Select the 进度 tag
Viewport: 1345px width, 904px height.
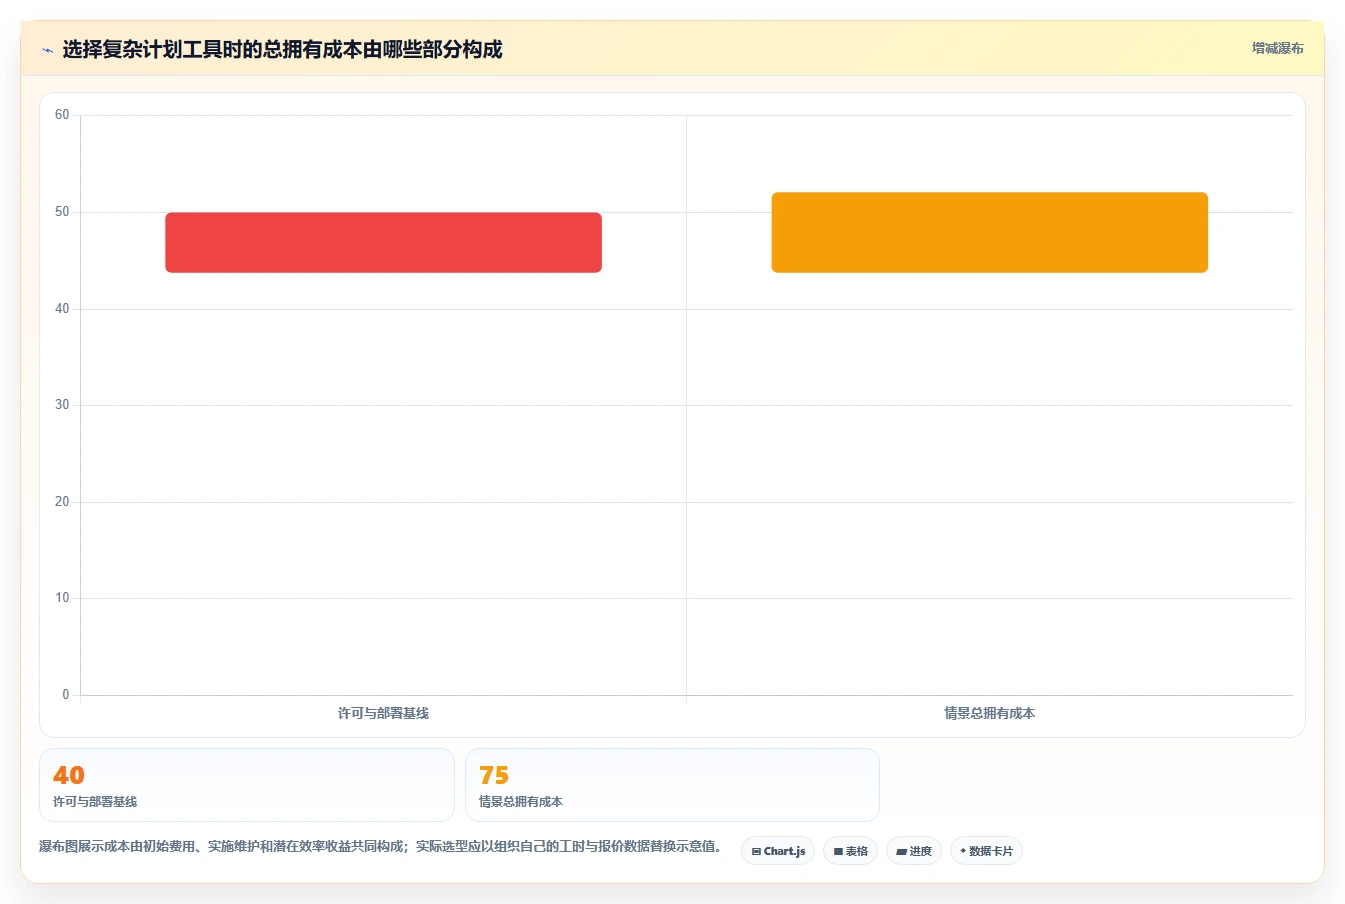tap(914, 851)
